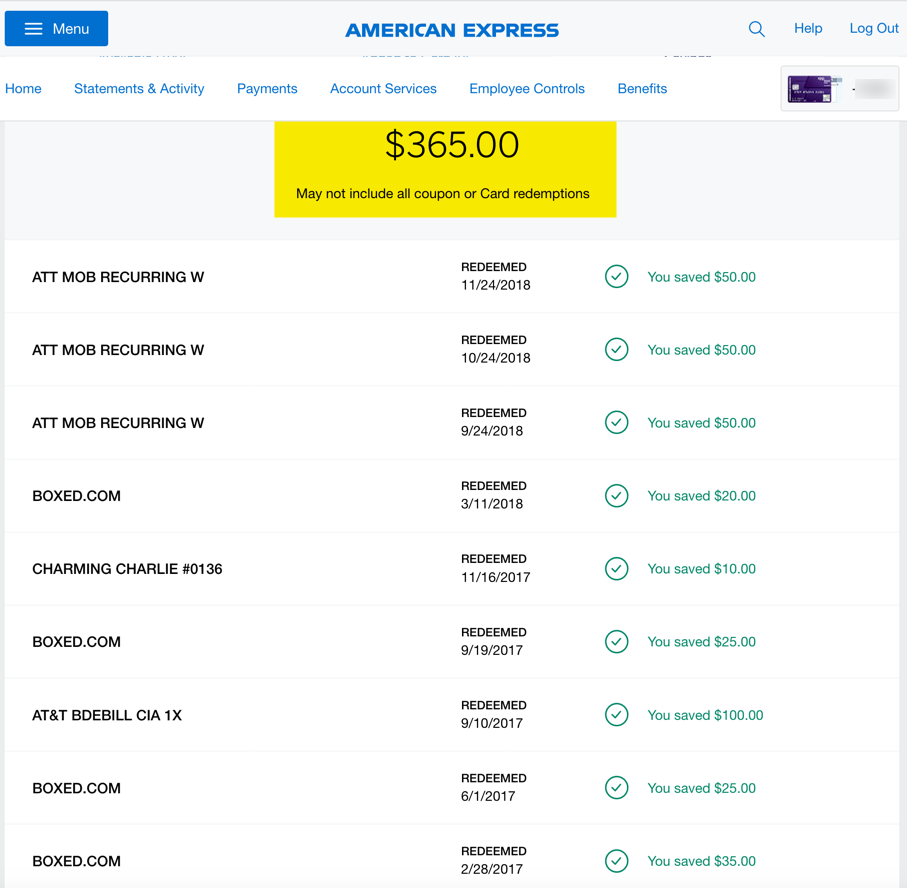Click the checkmark icon for 2/28/2017 redemption

[x=617, y=861]
